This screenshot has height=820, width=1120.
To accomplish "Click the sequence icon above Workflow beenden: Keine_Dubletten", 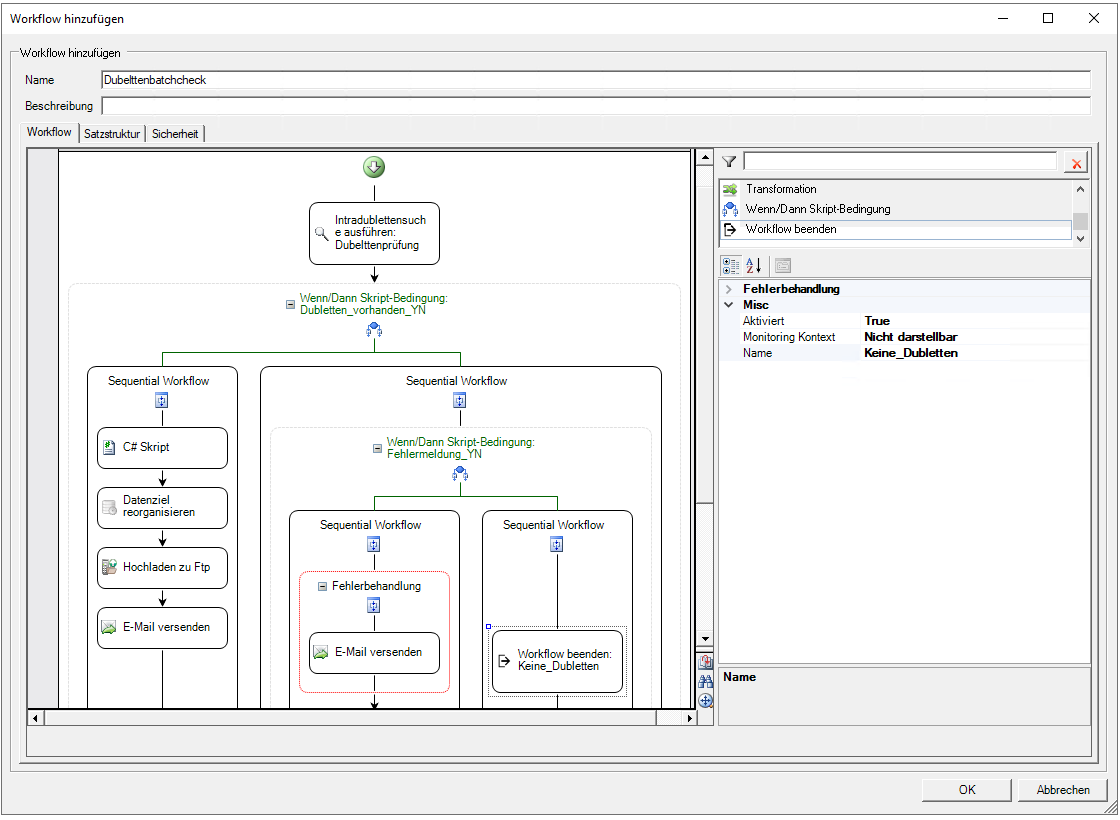I will point(557,544).
